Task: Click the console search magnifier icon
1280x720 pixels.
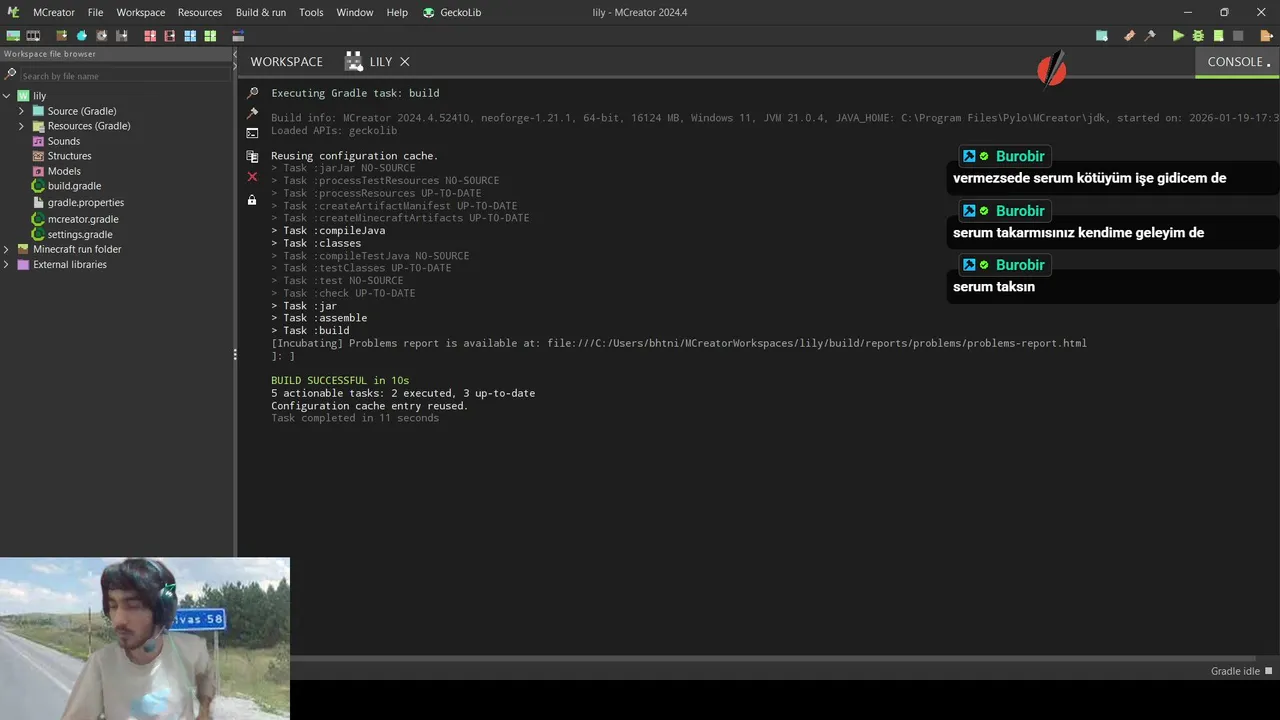Action: pos(252,93)
